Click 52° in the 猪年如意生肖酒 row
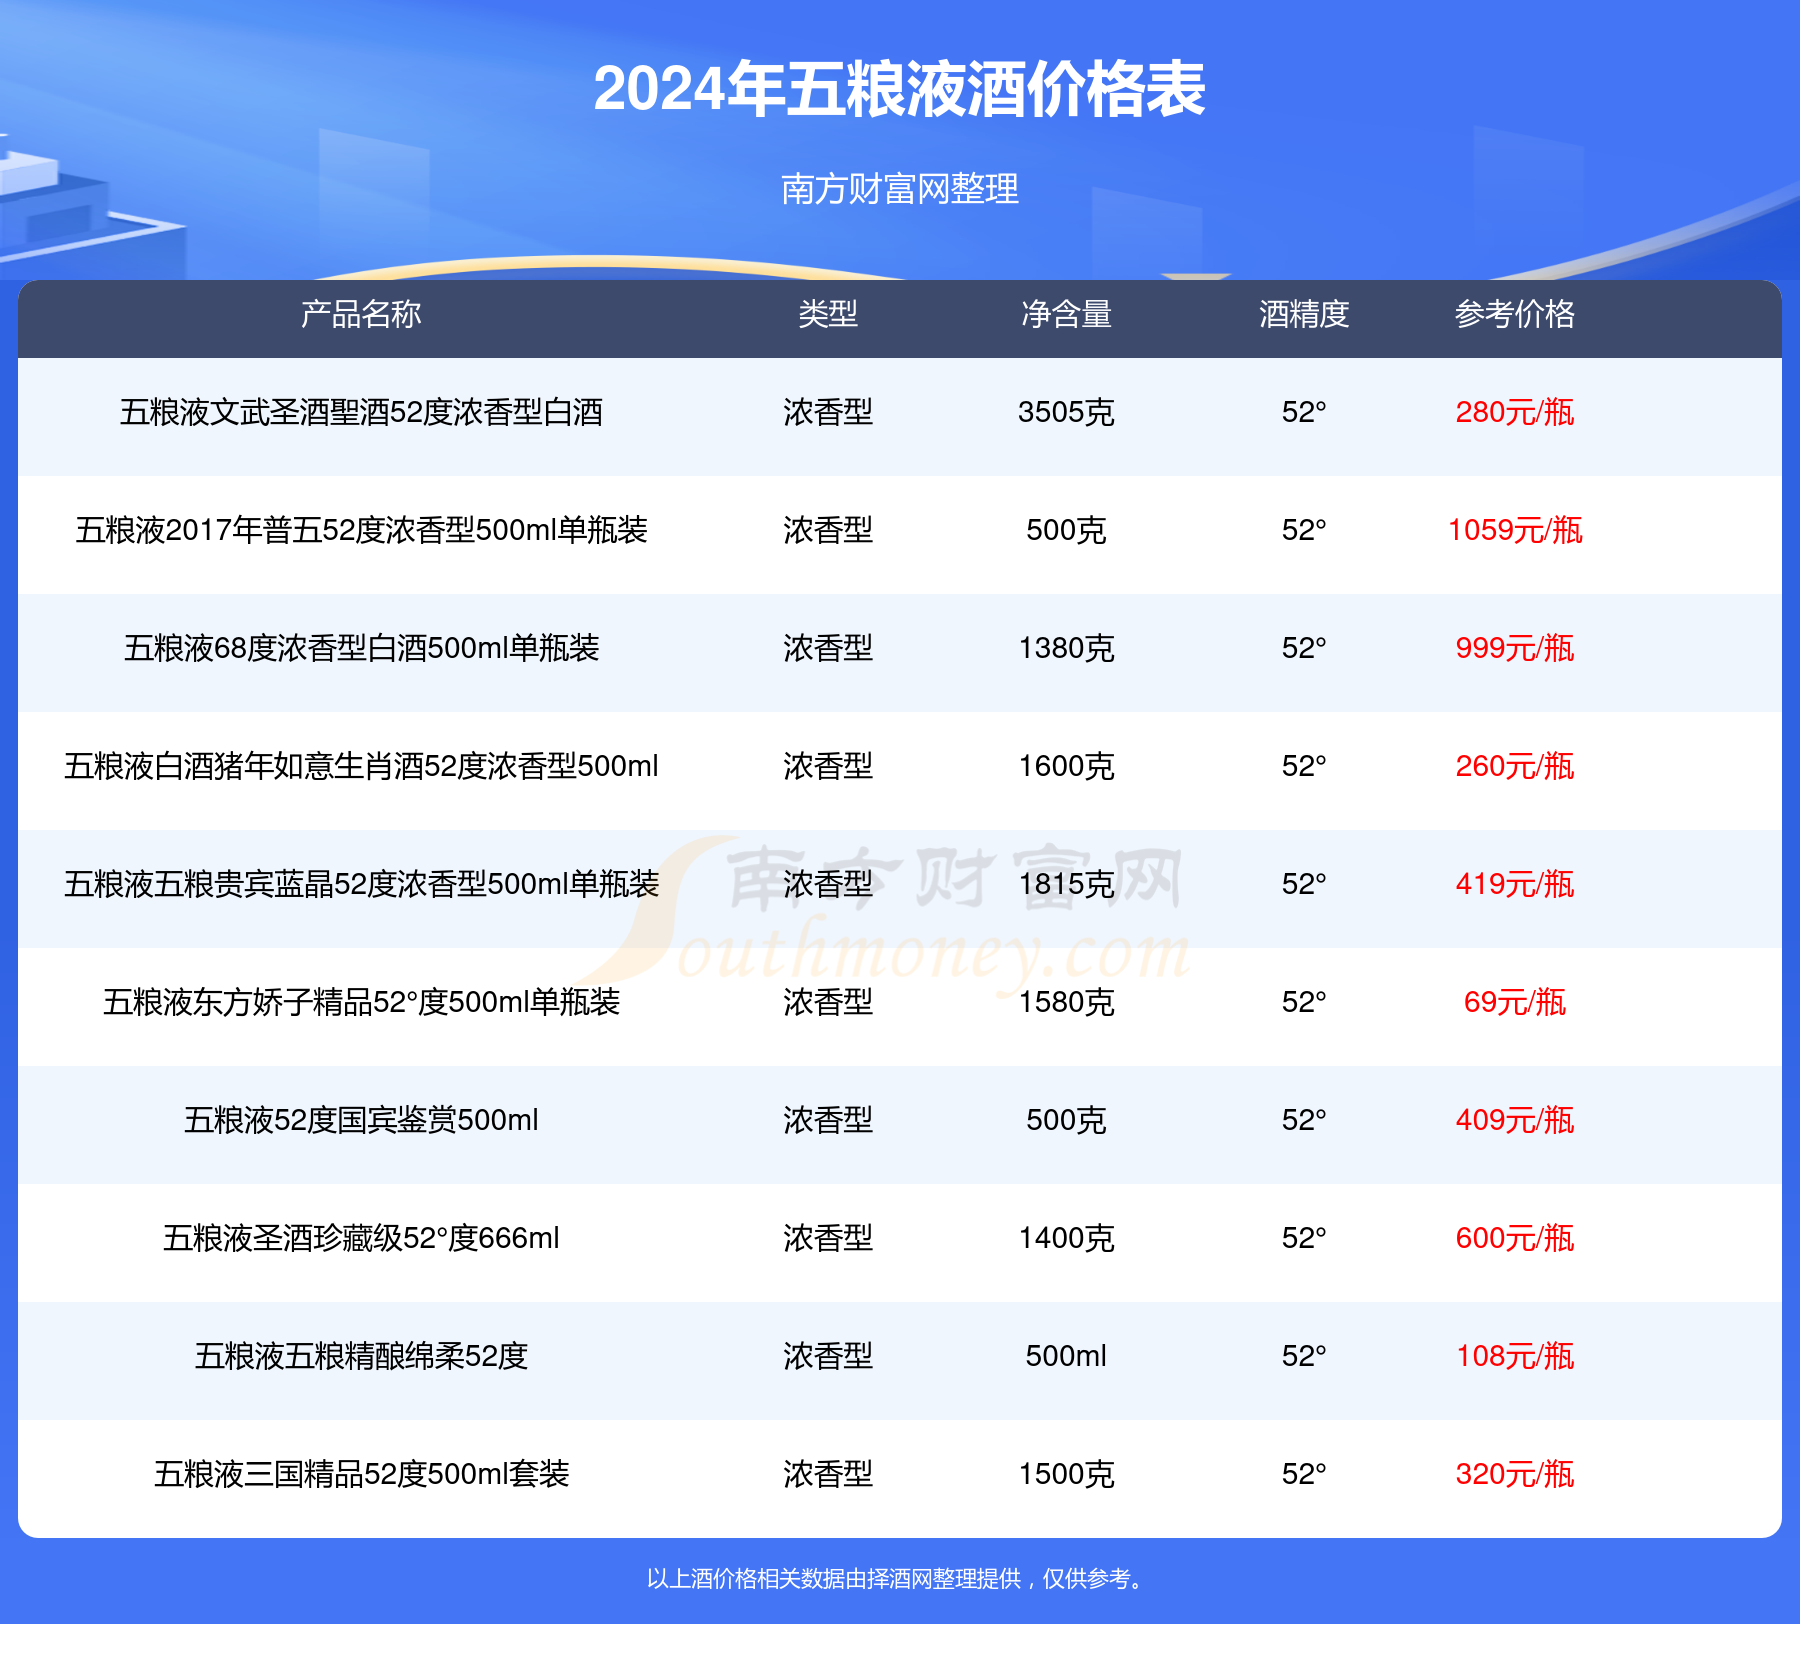Viewport: 1800px width, 1670px height. [x=1304, y=766]
